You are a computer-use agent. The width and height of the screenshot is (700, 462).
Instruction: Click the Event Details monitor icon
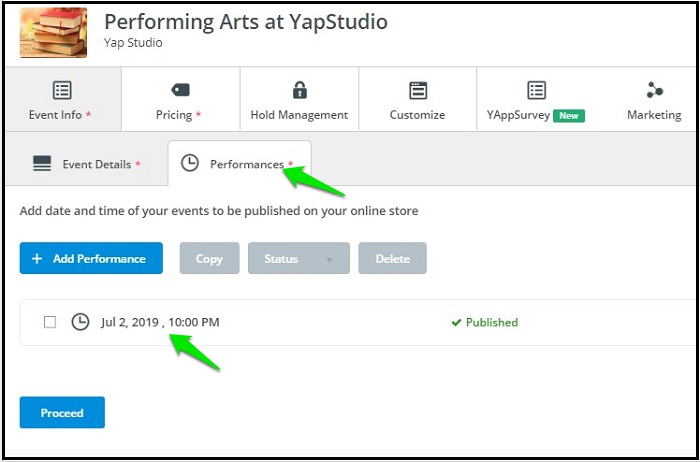point(42,164)
